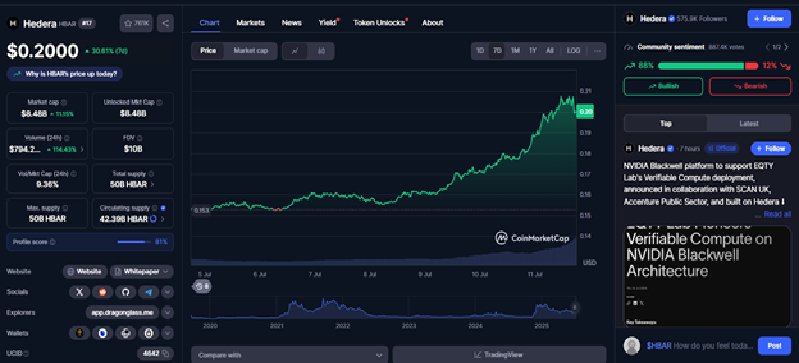Go to next community sentiment page arrow
This screenshot has width=799, height=363.
785,47
